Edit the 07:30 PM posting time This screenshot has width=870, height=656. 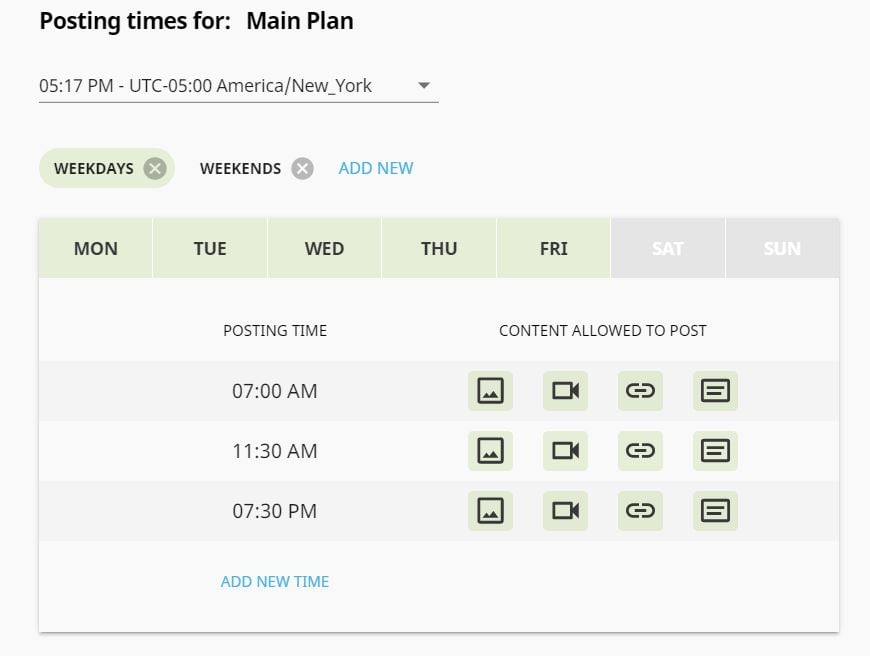pyautogui.click(x=275, y=511)
